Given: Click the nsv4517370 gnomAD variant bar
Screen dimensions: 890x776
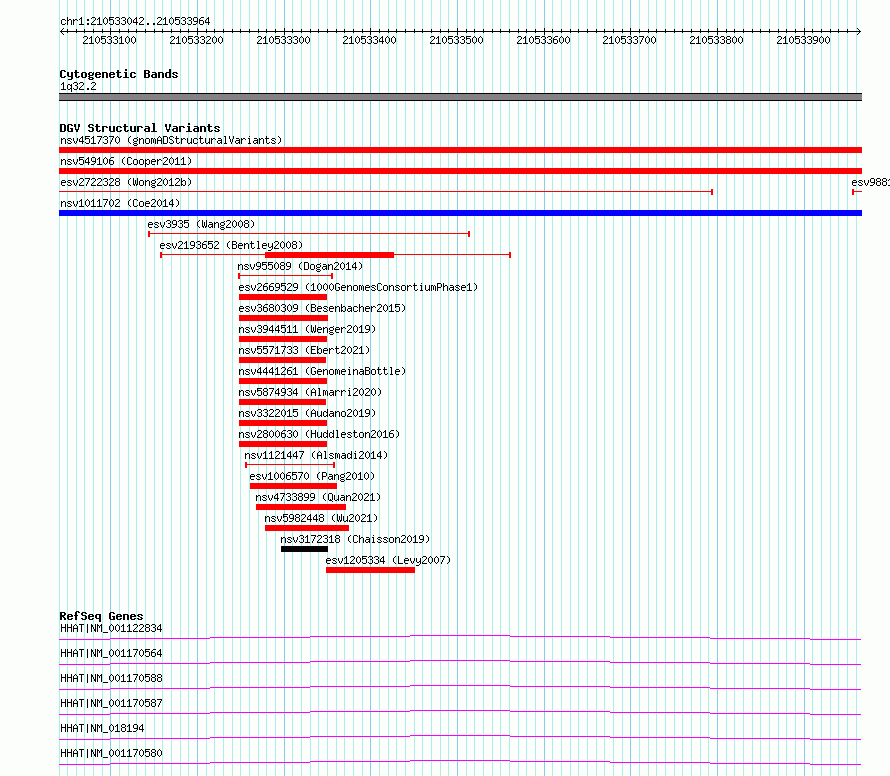Looking at the screenshot, I should (460, 150).
